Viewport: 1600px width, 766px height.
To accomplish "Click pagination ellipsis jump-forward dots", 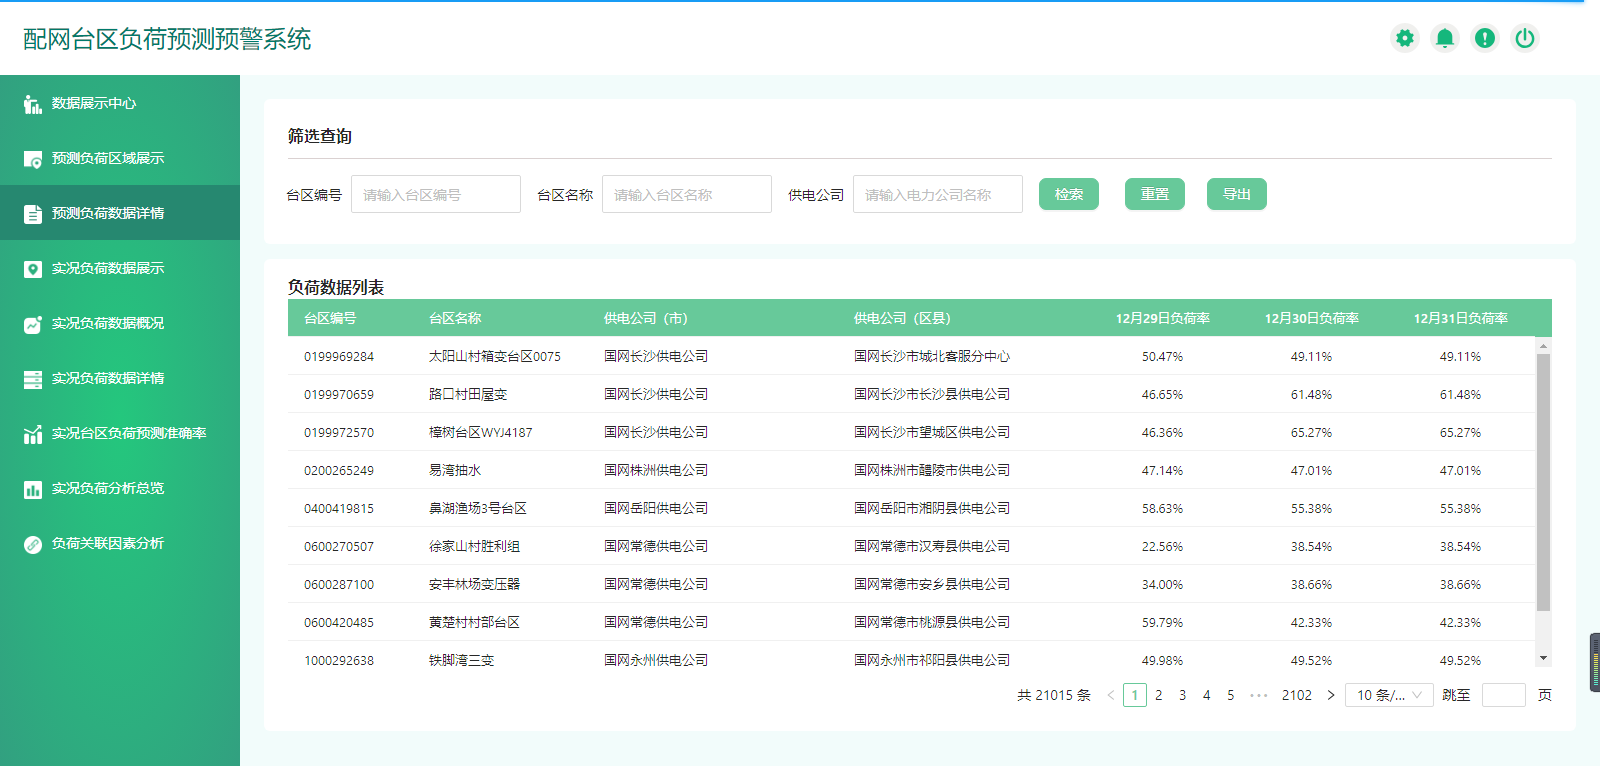I will click(x=1259, y=695).
